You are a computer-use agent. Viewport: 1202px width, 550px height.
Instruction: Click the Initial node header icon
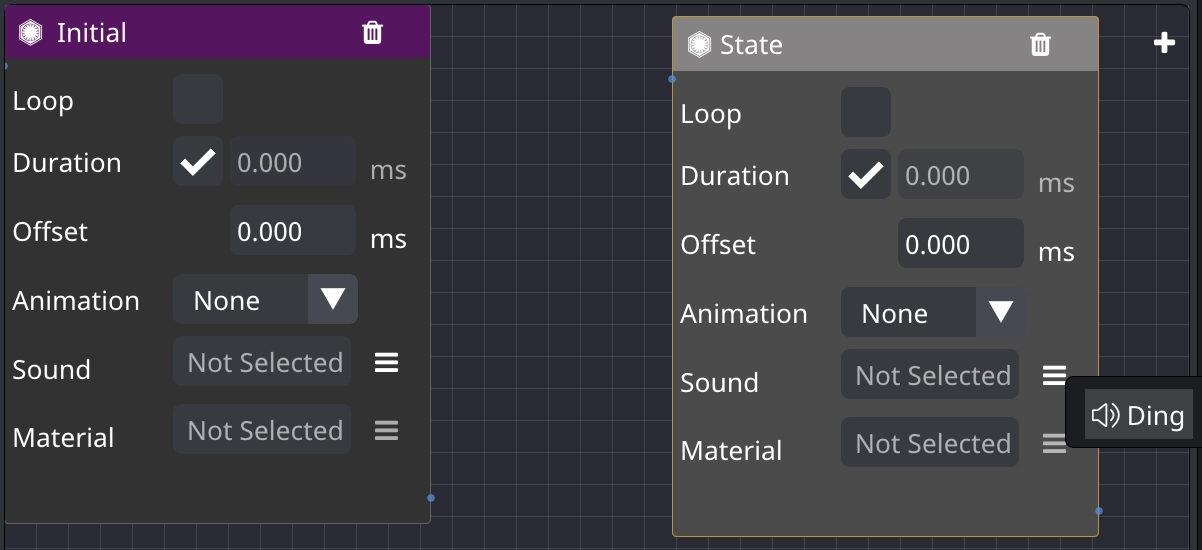coord(31,33)
